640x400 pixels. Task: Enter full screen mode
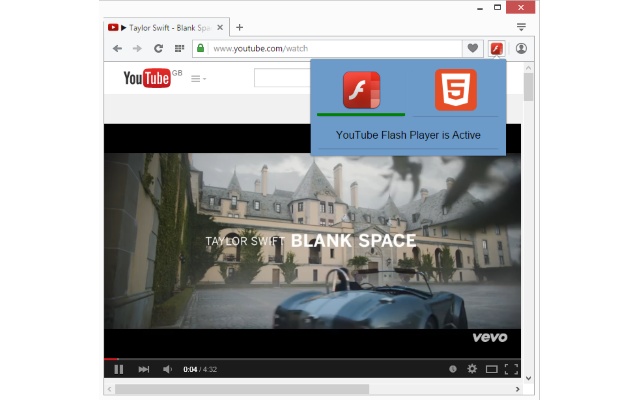click(x=511, y=369)
